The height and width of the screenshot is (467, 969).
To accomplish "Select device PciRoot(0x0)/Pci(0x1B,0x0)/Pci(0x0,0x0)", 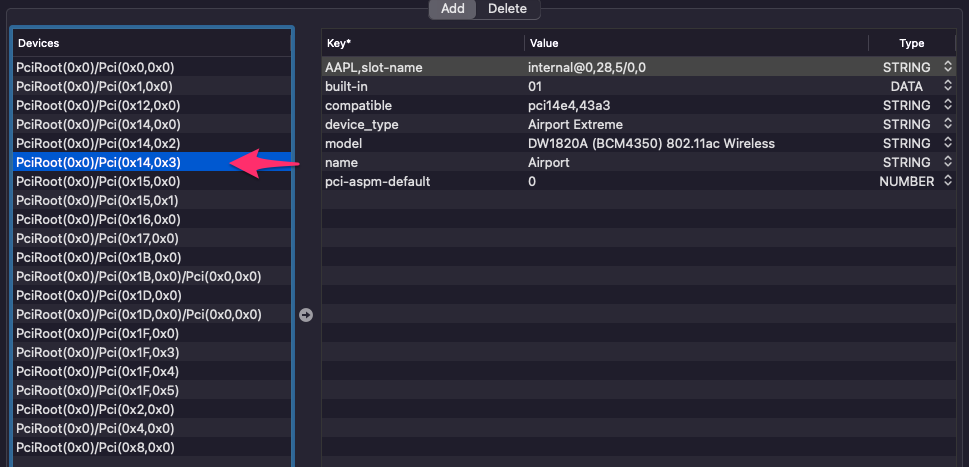I will [x=139, y=276].
